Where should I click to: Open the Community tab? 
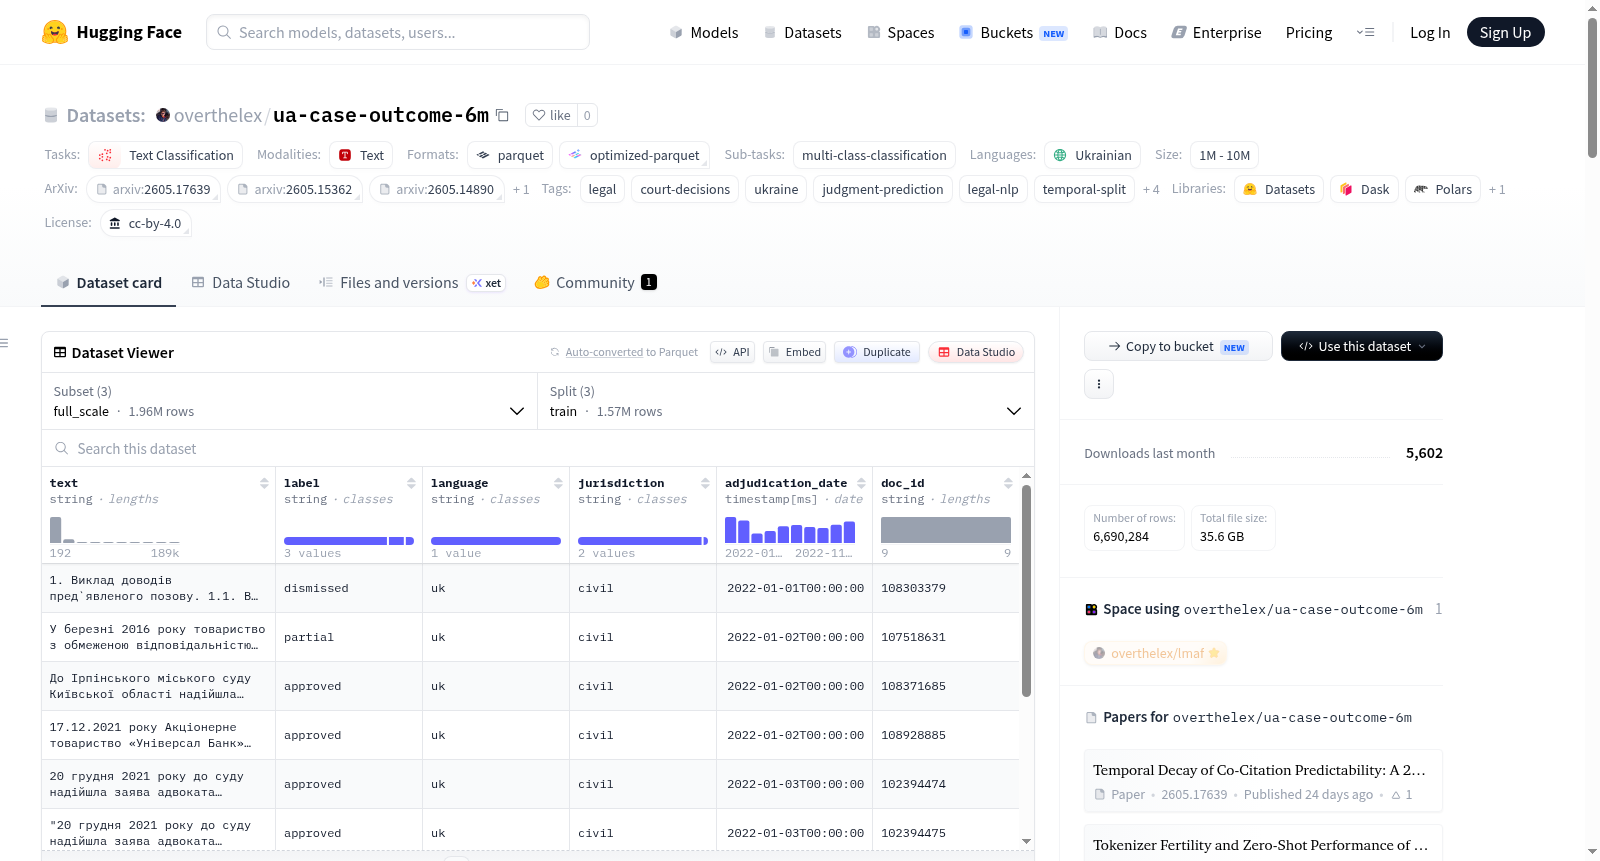pyautogui.click(x=596, y=283)
